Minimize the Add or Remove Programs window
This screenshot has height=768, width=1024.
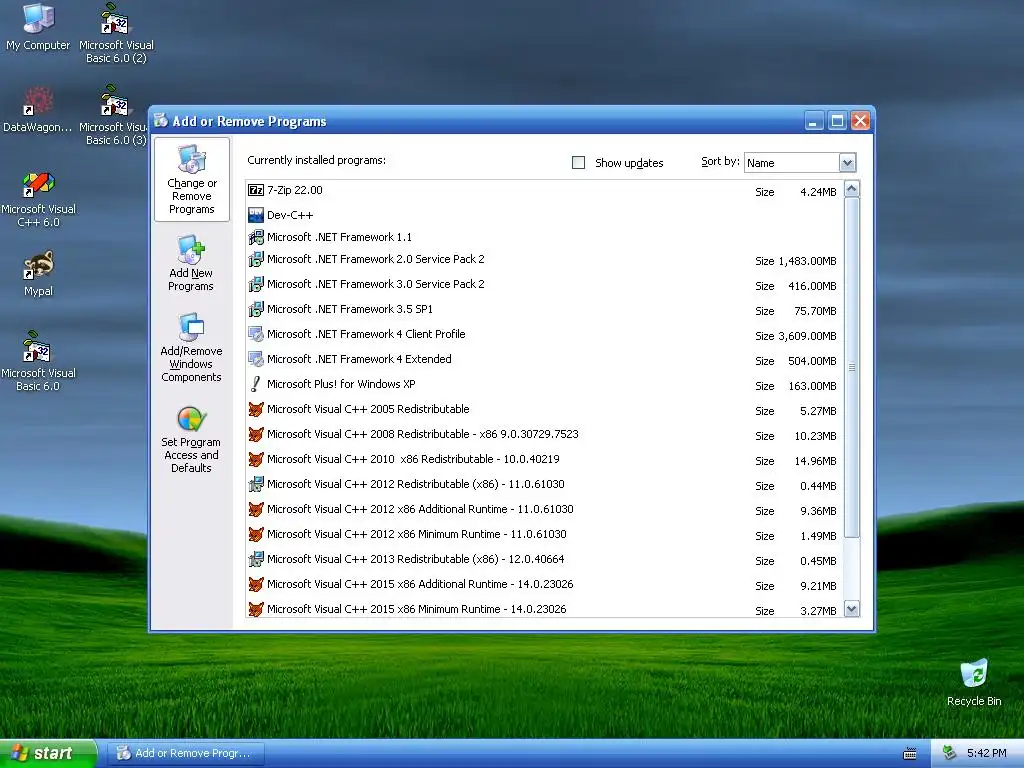click(814, 121)
